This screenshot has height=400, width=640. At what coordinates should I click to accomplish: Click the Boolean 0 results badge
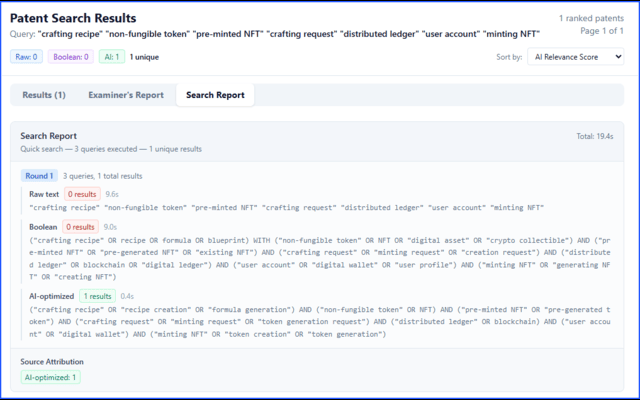80,227
